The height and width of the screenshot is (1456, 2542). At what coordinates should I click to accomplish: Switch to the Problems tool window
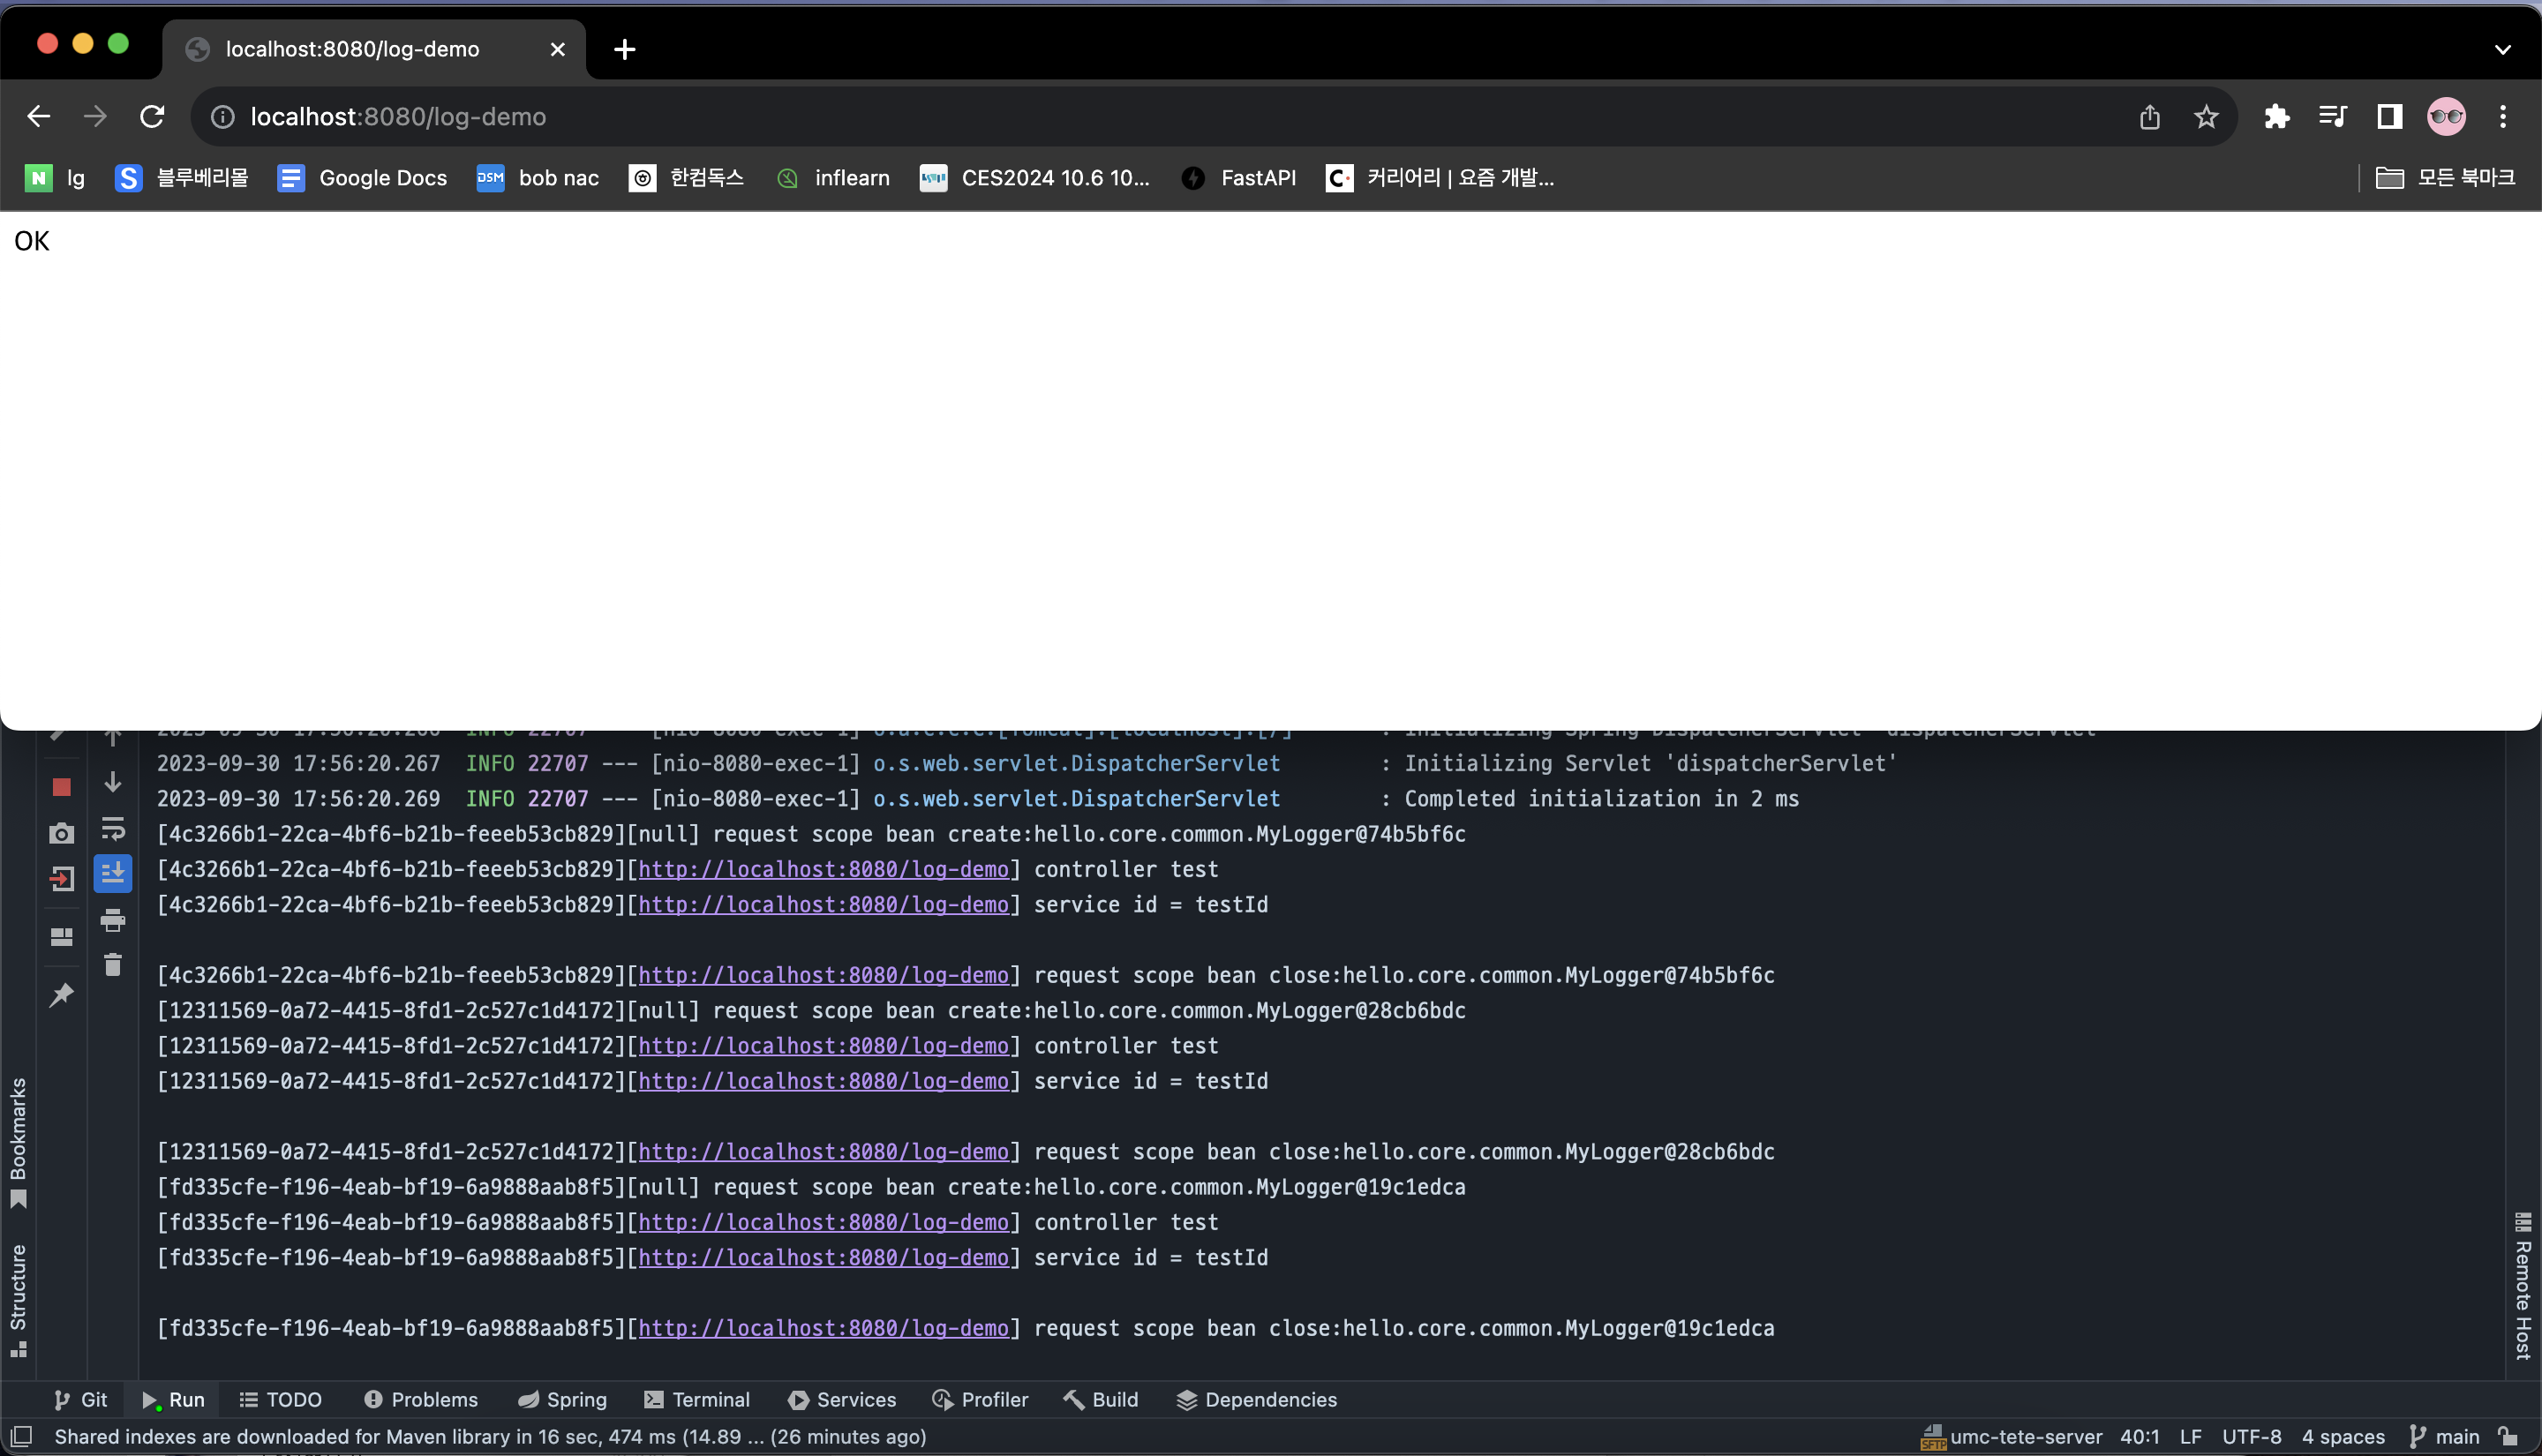tap(421, 1400)
